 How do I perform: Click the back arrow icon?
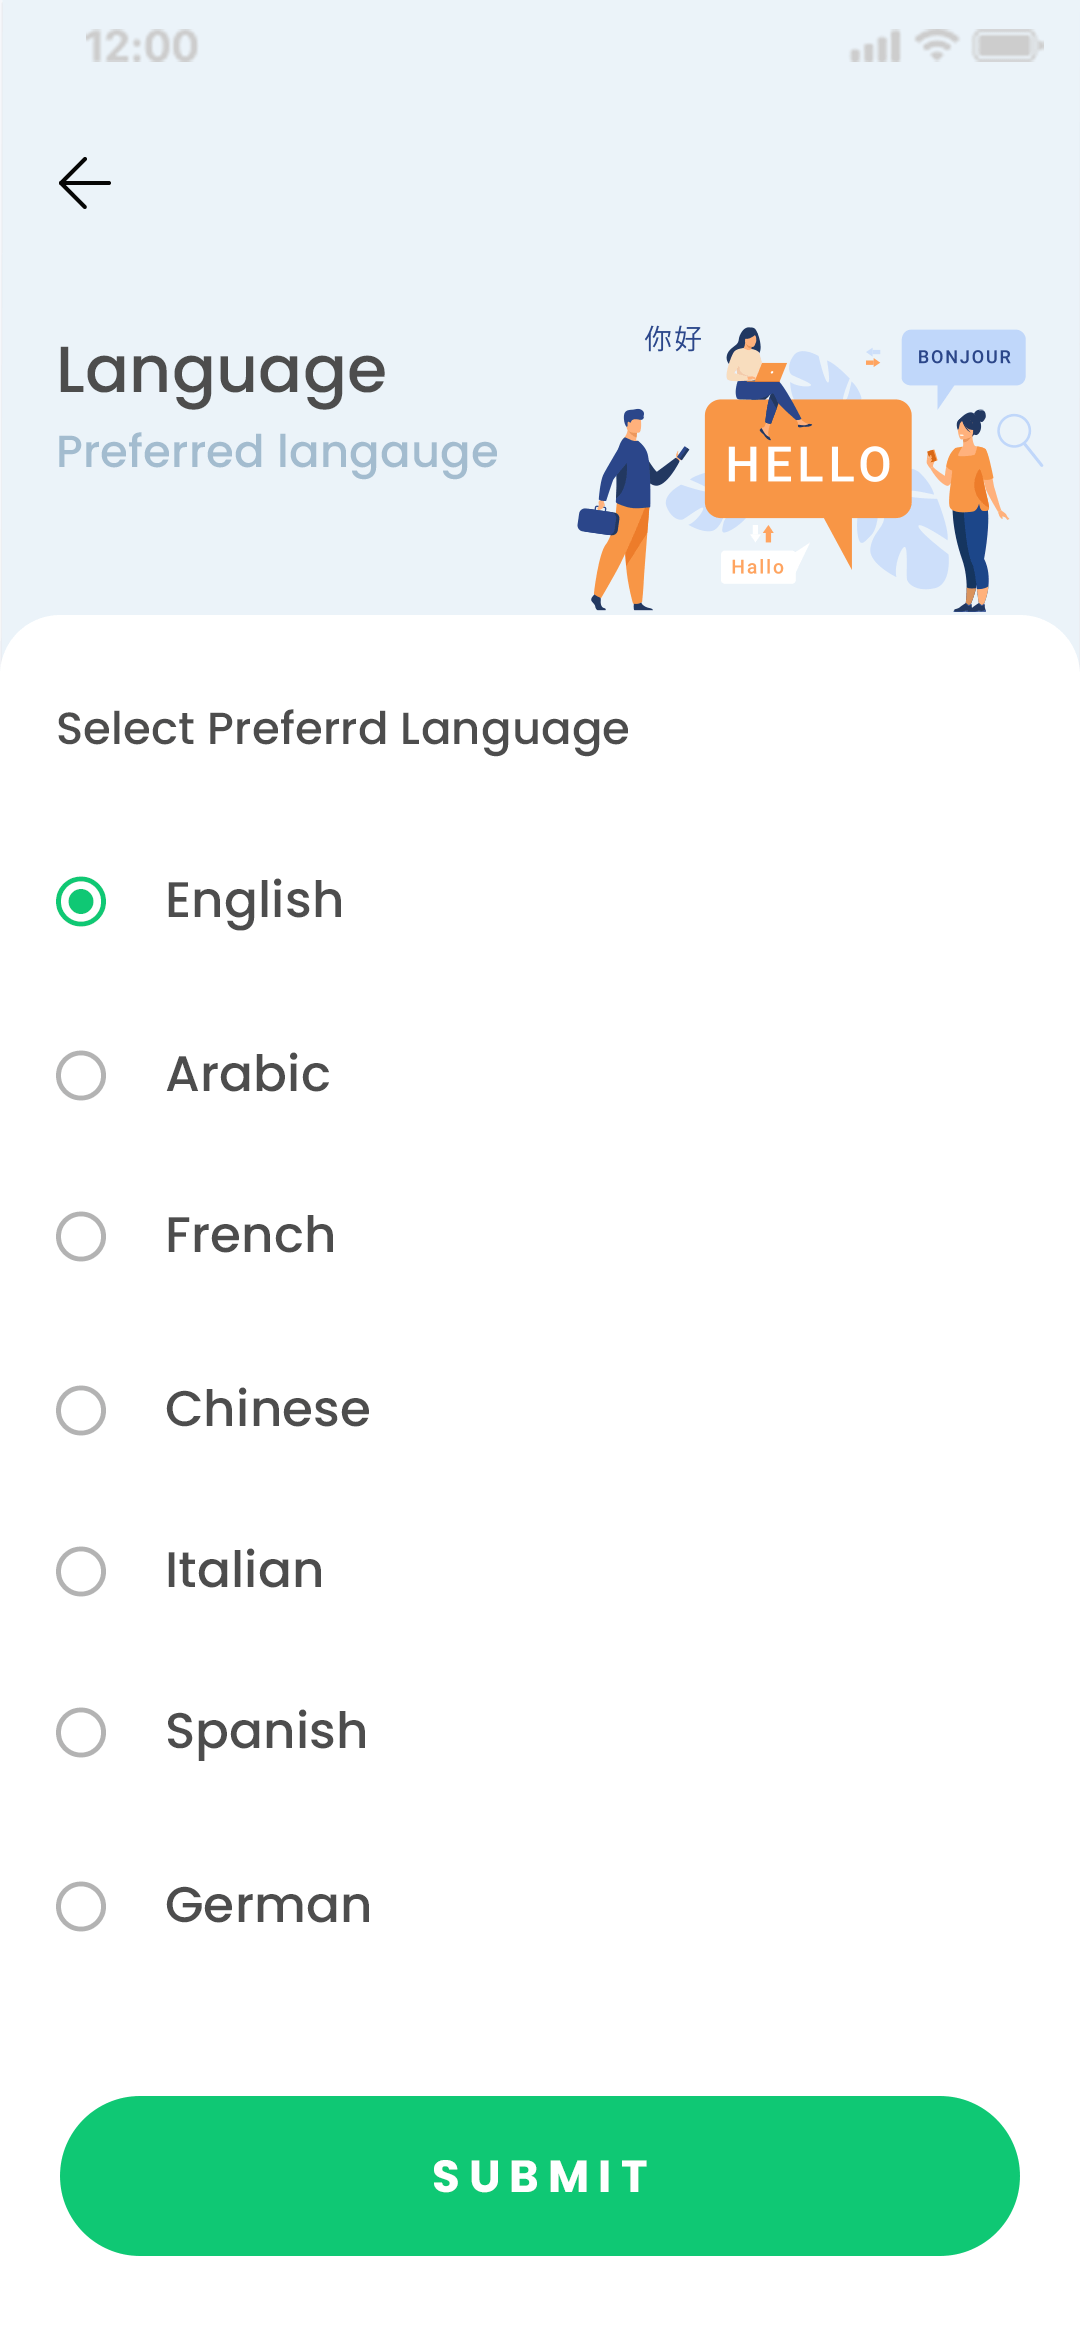84,182
